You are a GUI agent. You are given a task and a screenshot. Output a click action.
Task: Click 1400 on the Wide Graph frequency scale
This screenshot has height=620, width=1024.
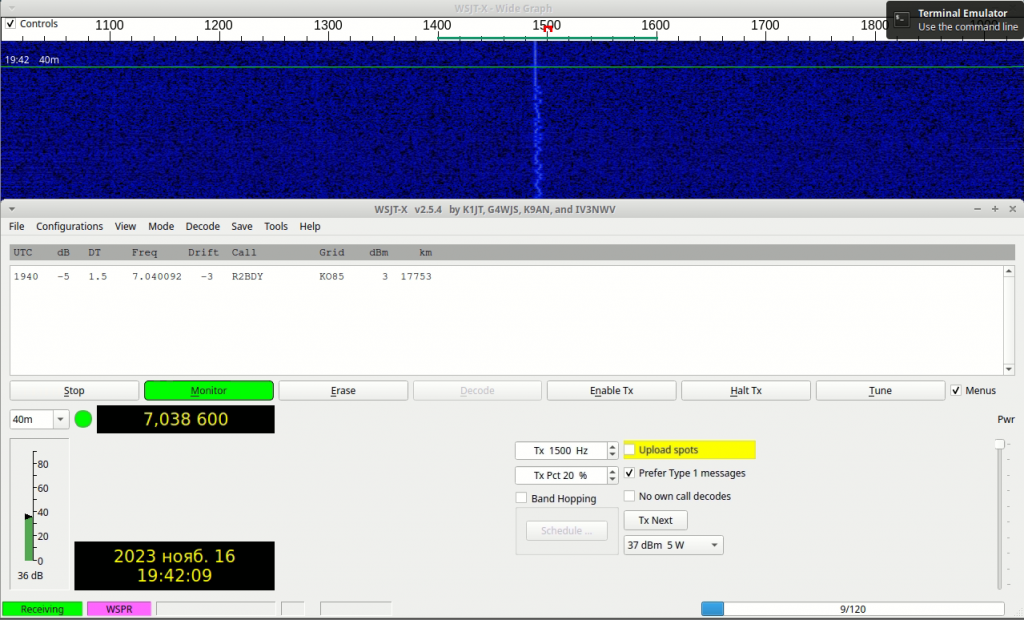click(x=437, y=25)
